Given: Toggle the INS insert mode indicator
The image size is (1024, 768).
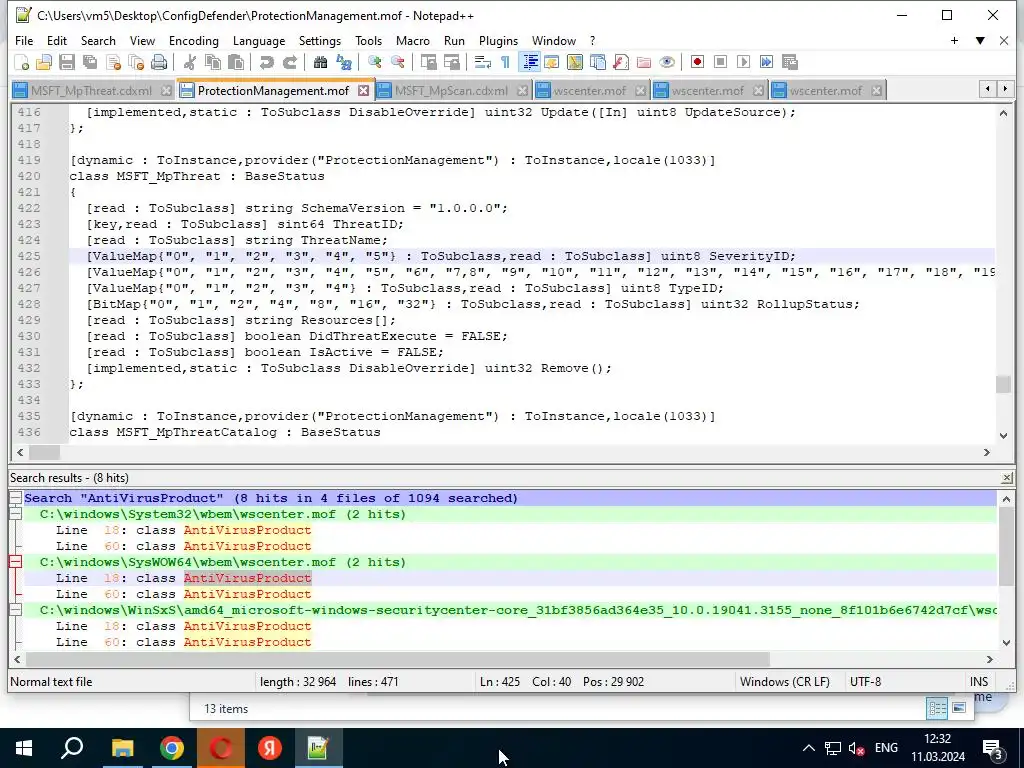Looking at the screenshot, I should [x=979, y=682].
